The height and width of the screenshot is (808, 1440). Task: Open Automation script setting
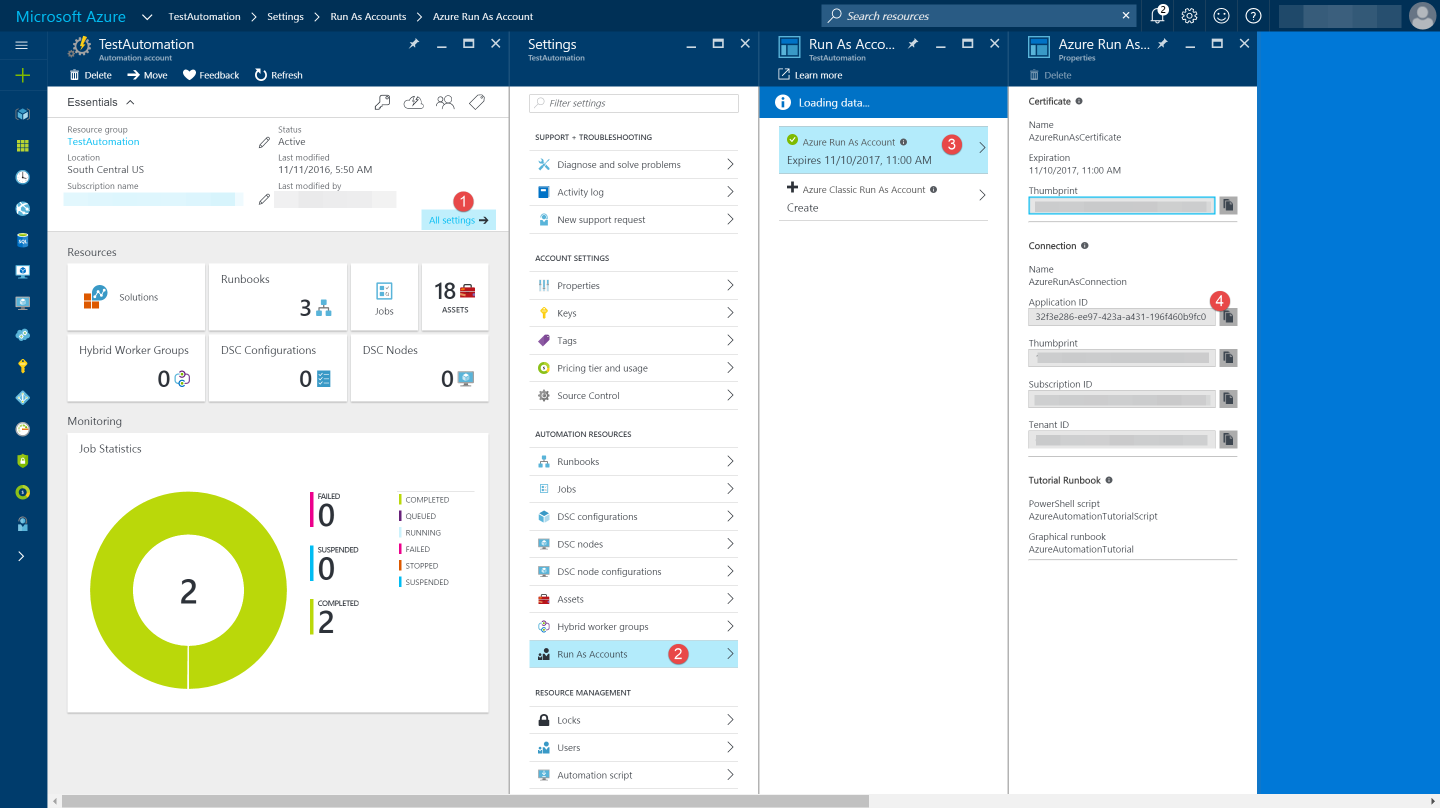click(x=636, y=775)
